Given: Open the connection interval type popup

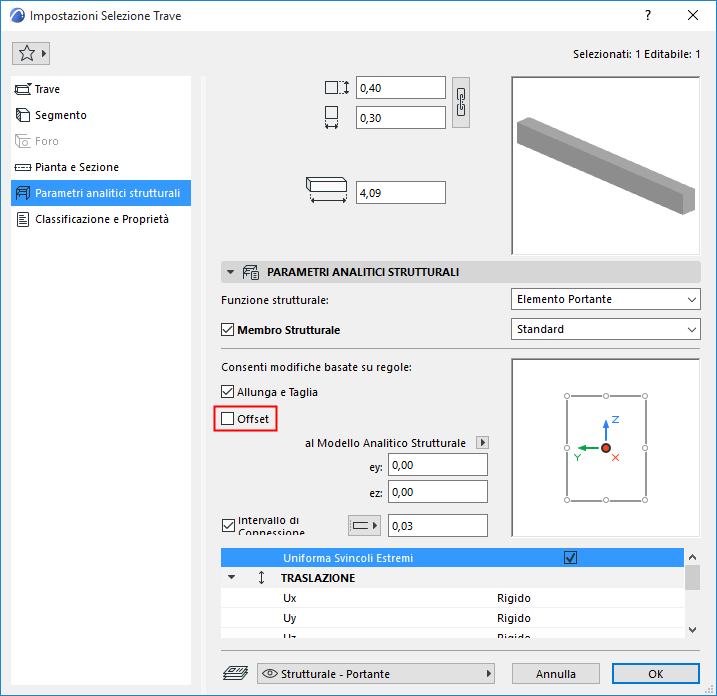Looking at the screenshot, I should point(364,525).
